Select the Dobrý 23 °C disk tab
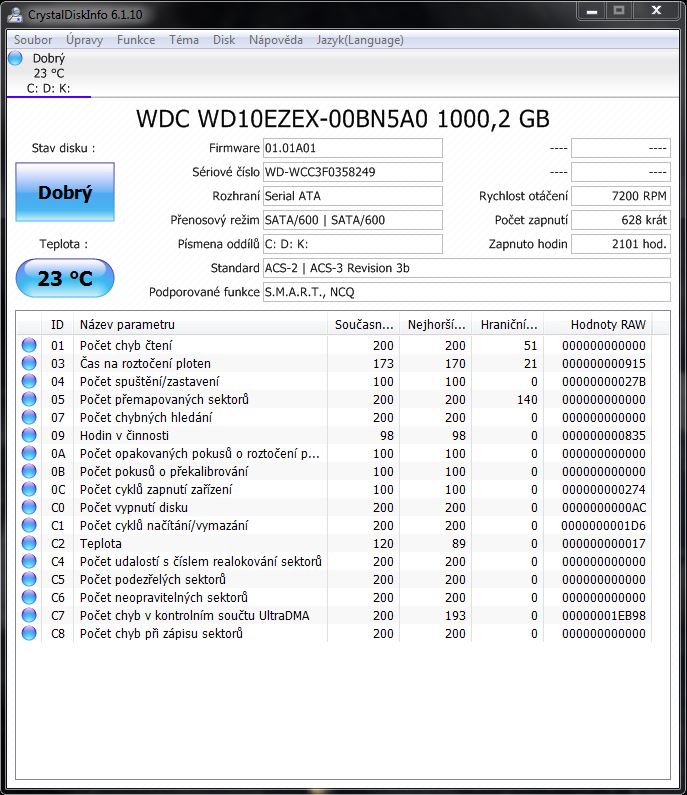The width and height of the screenshot is (687, 795). 49,74
